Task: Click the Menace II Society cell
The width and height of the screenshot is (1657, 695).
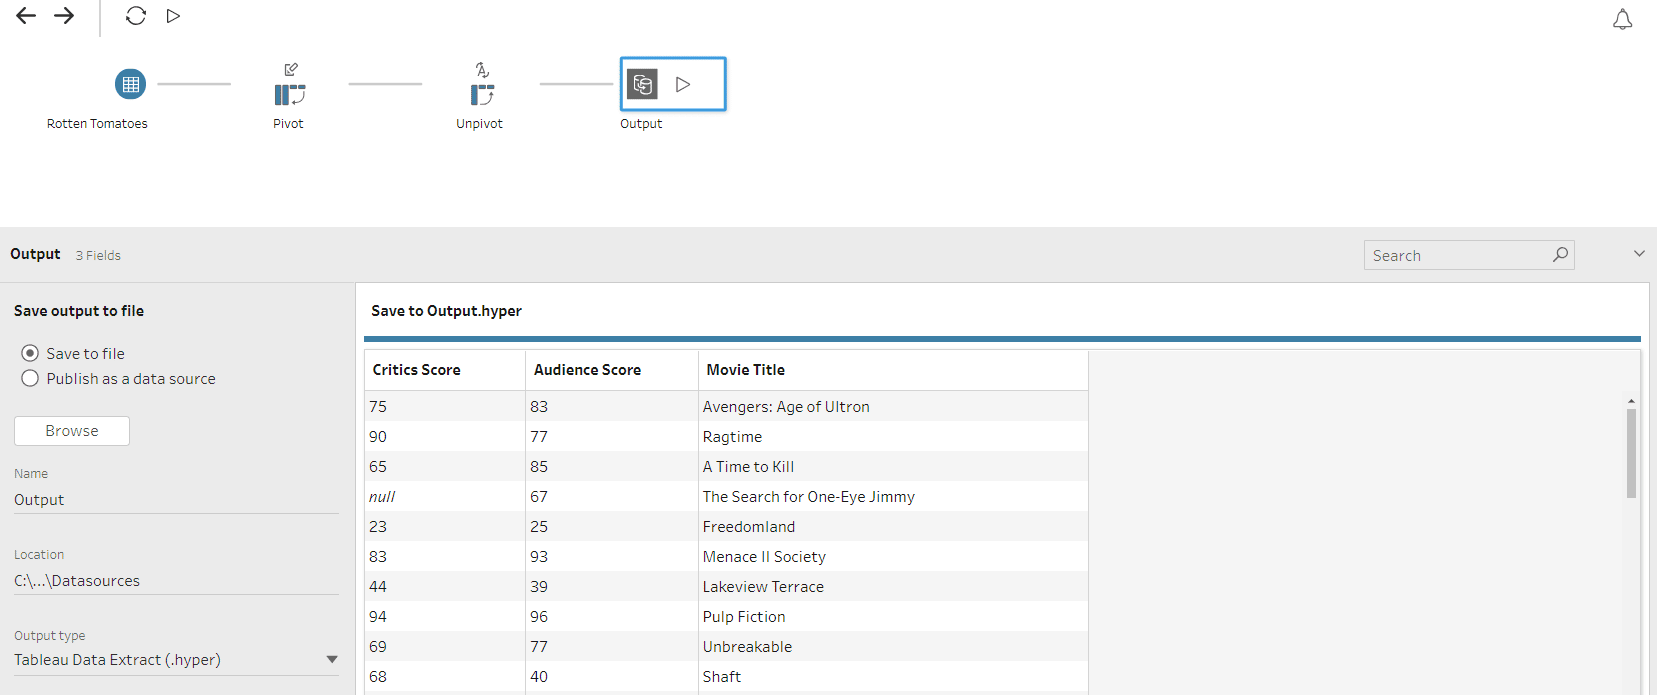Action: [x=893, y=556]
